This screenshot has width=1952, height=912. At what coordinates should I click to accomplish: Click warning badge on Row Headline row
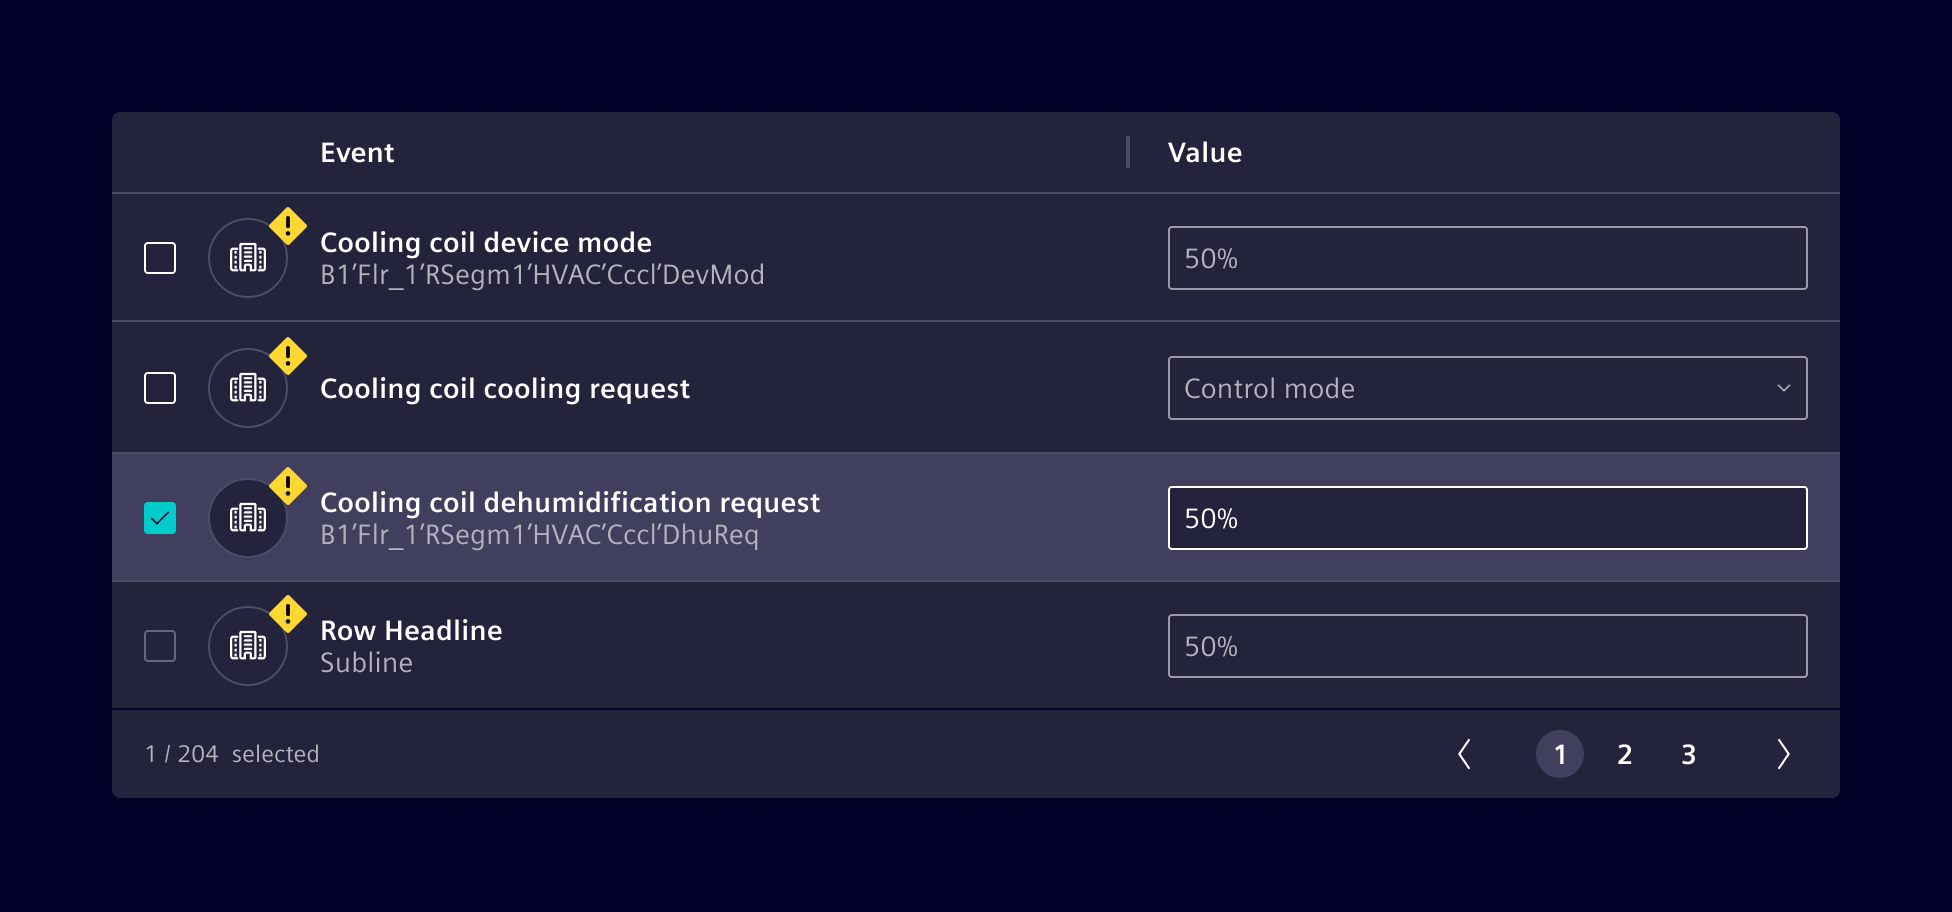point(288,614)
